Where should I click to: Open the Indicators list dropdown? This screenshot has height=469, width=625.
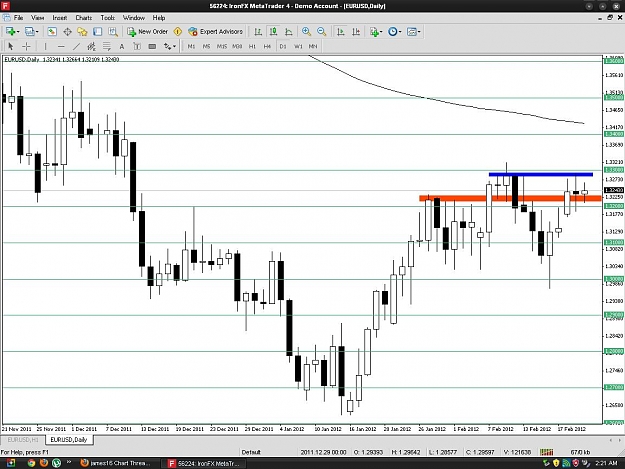click(x=376, y=31)
